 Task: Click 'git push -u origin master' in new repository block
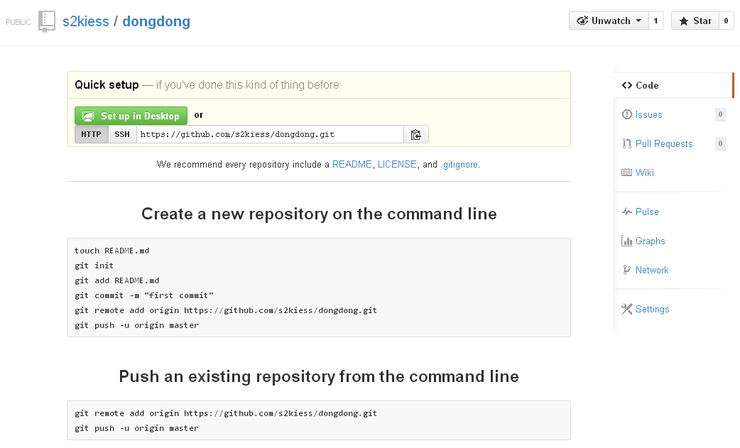tap(136, 325)
